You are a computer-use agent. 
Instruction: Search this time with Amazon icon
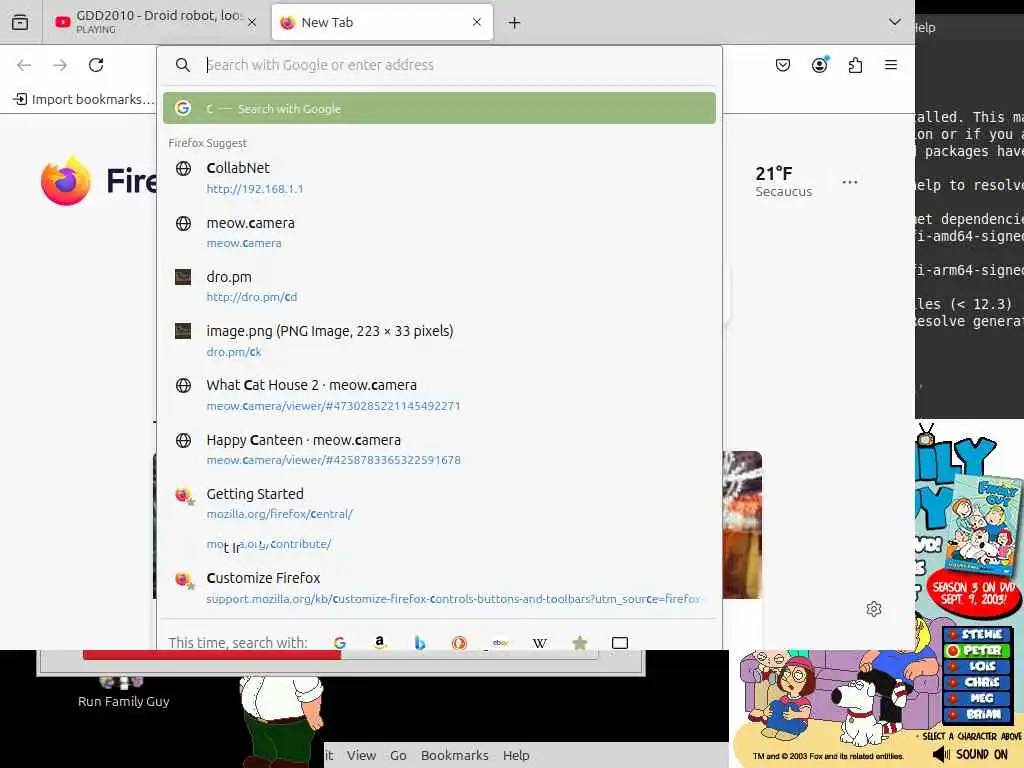coord(379,643)
